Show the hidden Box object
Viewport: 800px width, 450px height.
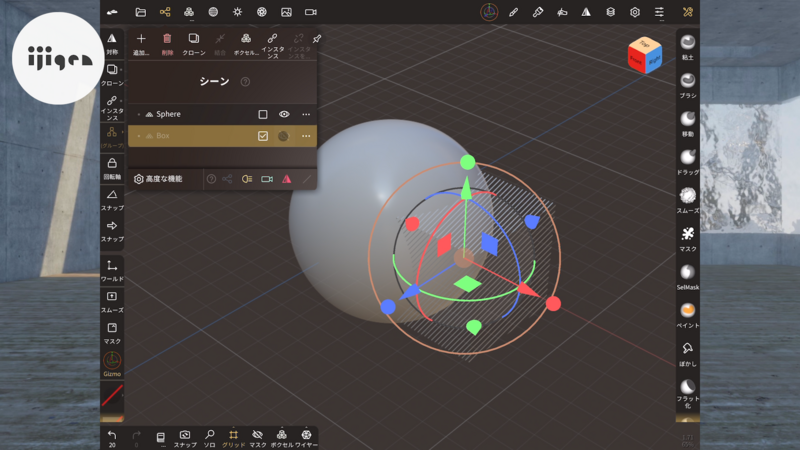click(284, 136)
